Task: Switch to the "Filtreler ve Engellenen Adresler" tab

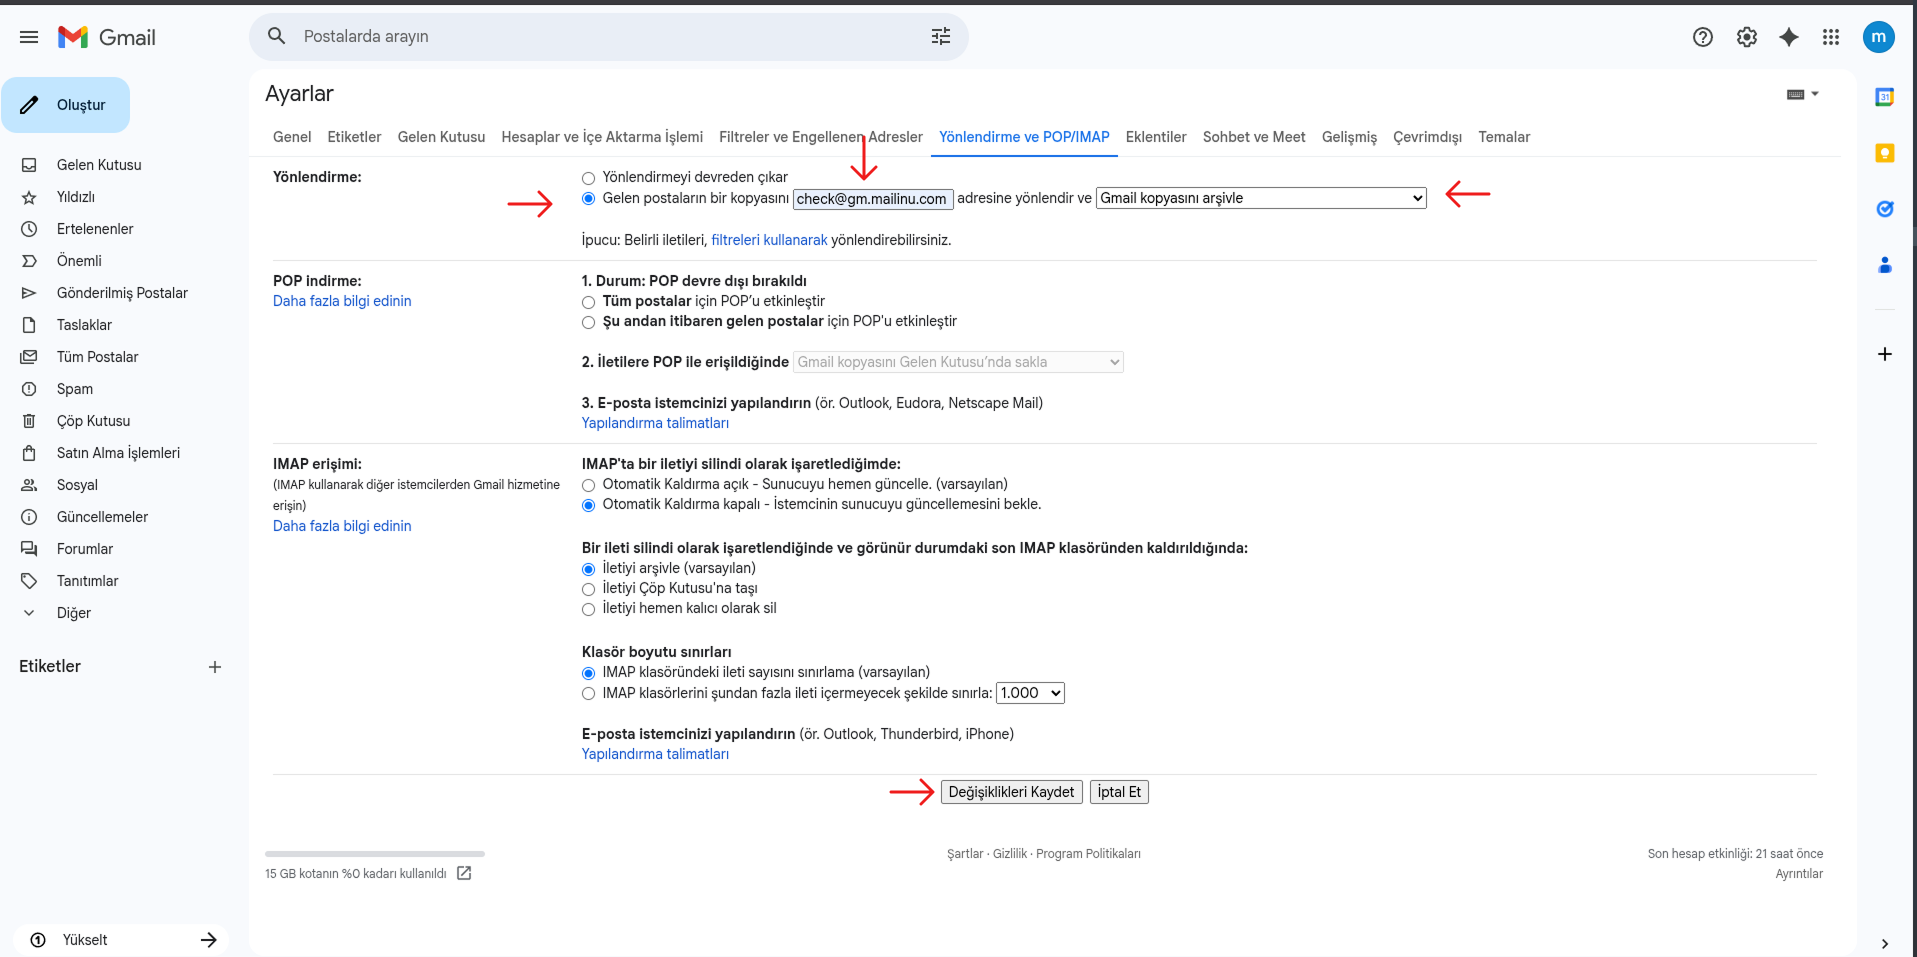Action: (x=820, y=137)
